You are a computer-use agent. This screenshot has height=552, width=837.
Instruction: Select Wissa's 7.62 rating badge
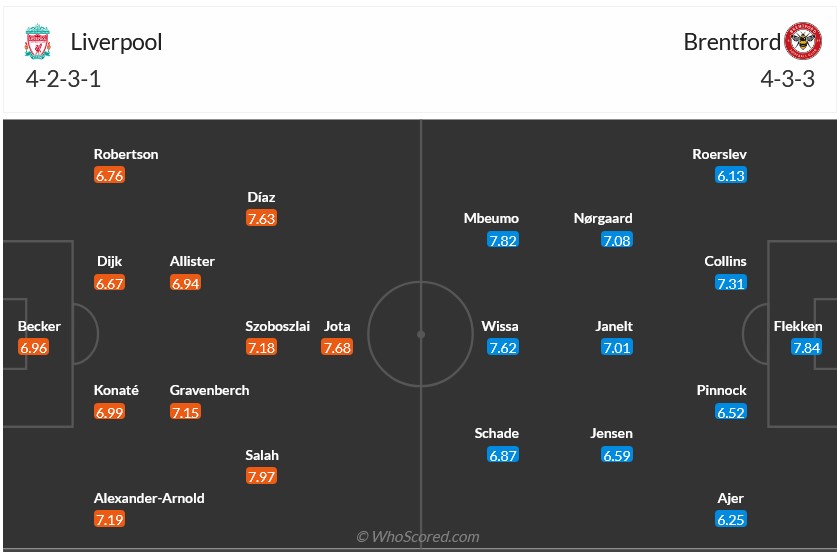(503, 347)
